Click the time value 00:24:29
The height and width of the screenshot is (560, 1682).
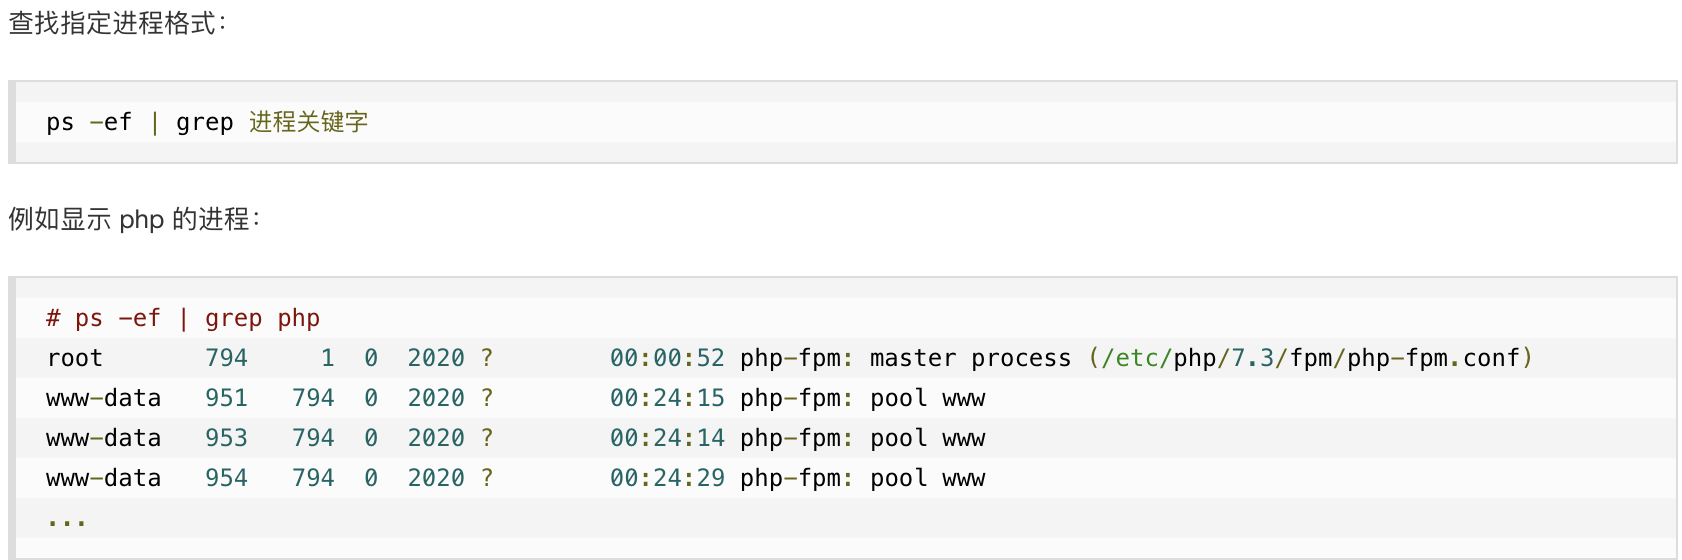point(667,478)
